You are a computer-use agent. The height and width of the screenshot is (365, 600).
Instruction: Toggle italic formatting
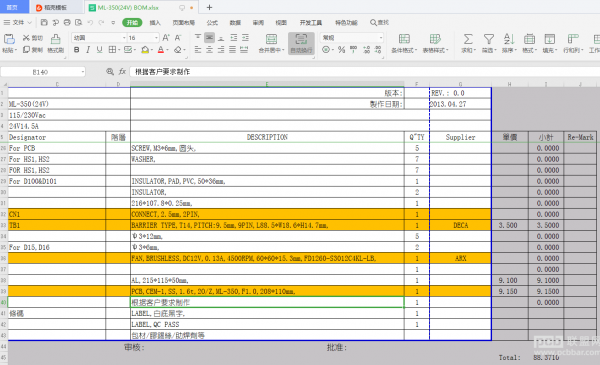point(88,50)
